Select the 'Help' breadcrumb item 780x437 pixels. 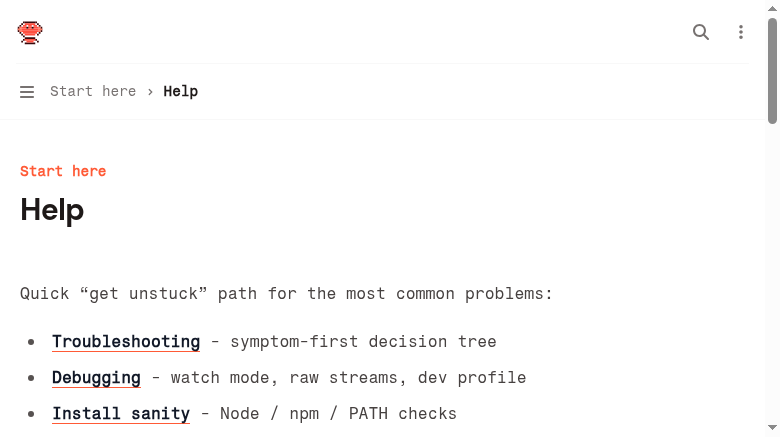coord(181,92)
